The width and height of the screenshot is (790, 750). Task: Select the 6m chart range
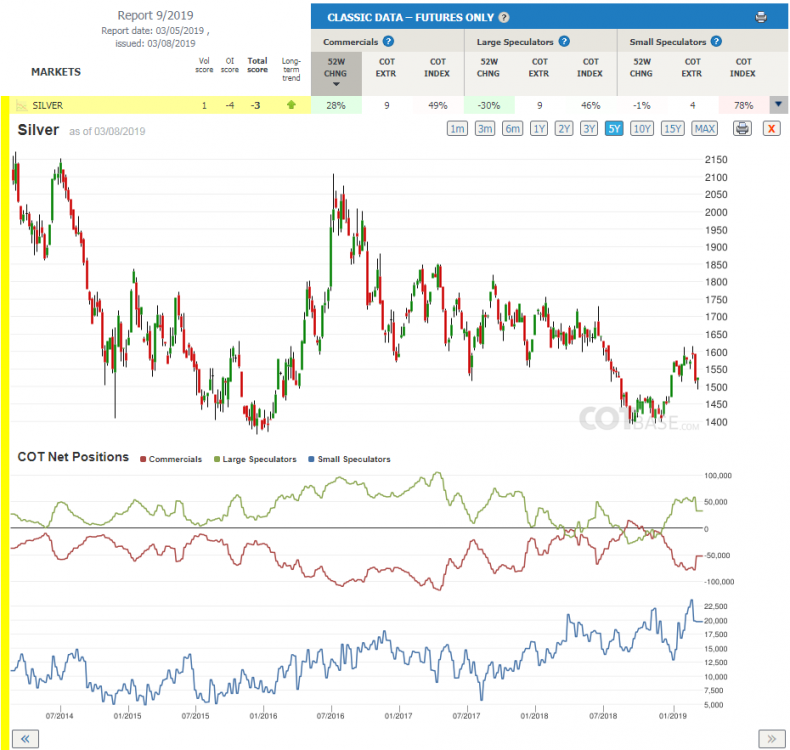tap(512, 129)
